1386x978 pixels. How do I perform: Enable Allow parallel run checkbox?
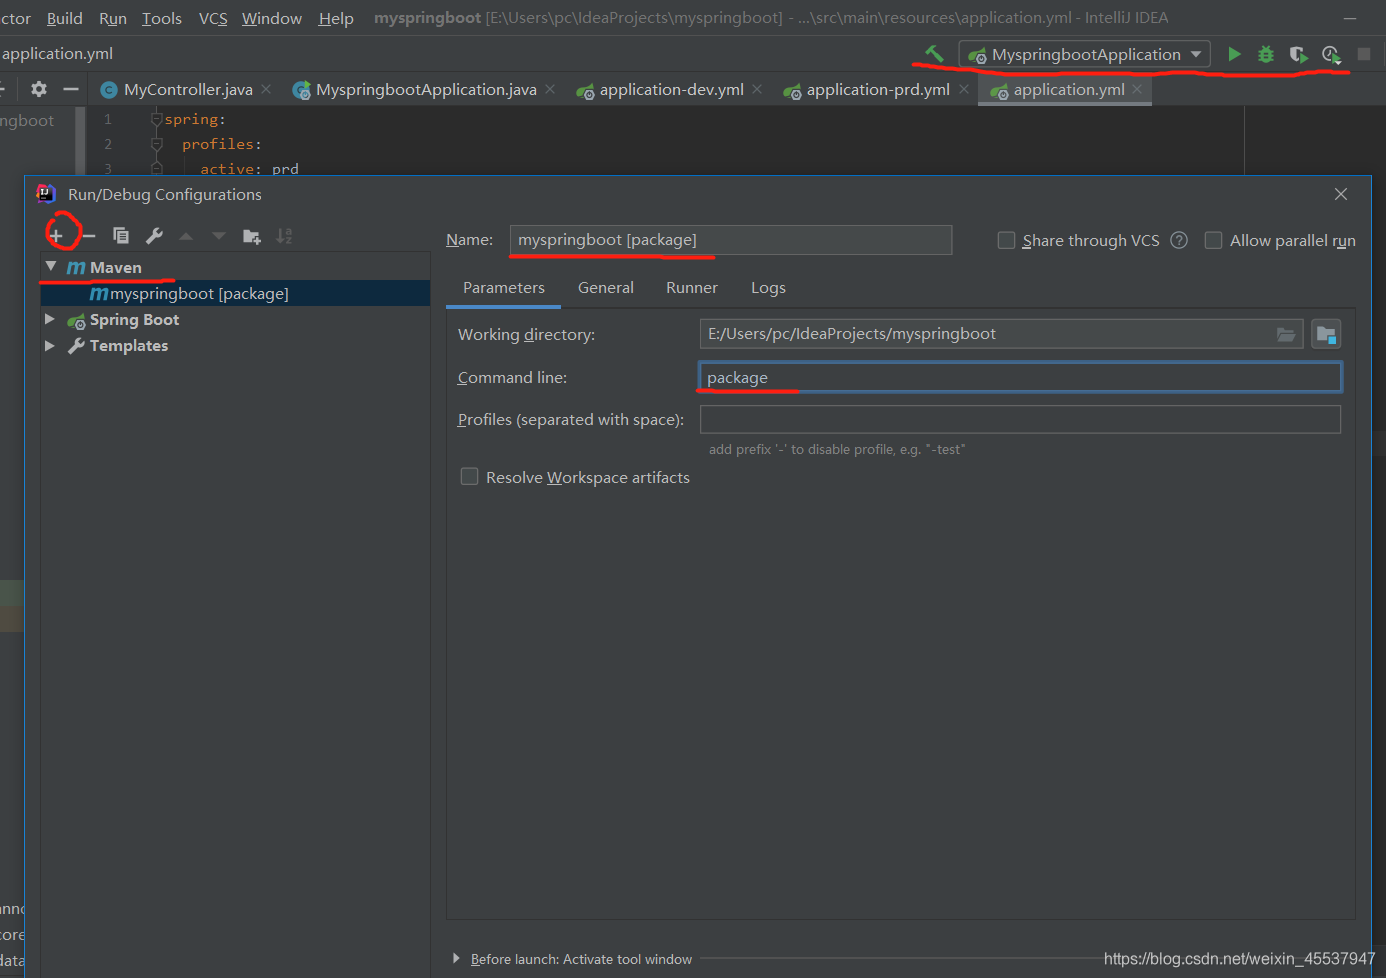(1213, 240)
